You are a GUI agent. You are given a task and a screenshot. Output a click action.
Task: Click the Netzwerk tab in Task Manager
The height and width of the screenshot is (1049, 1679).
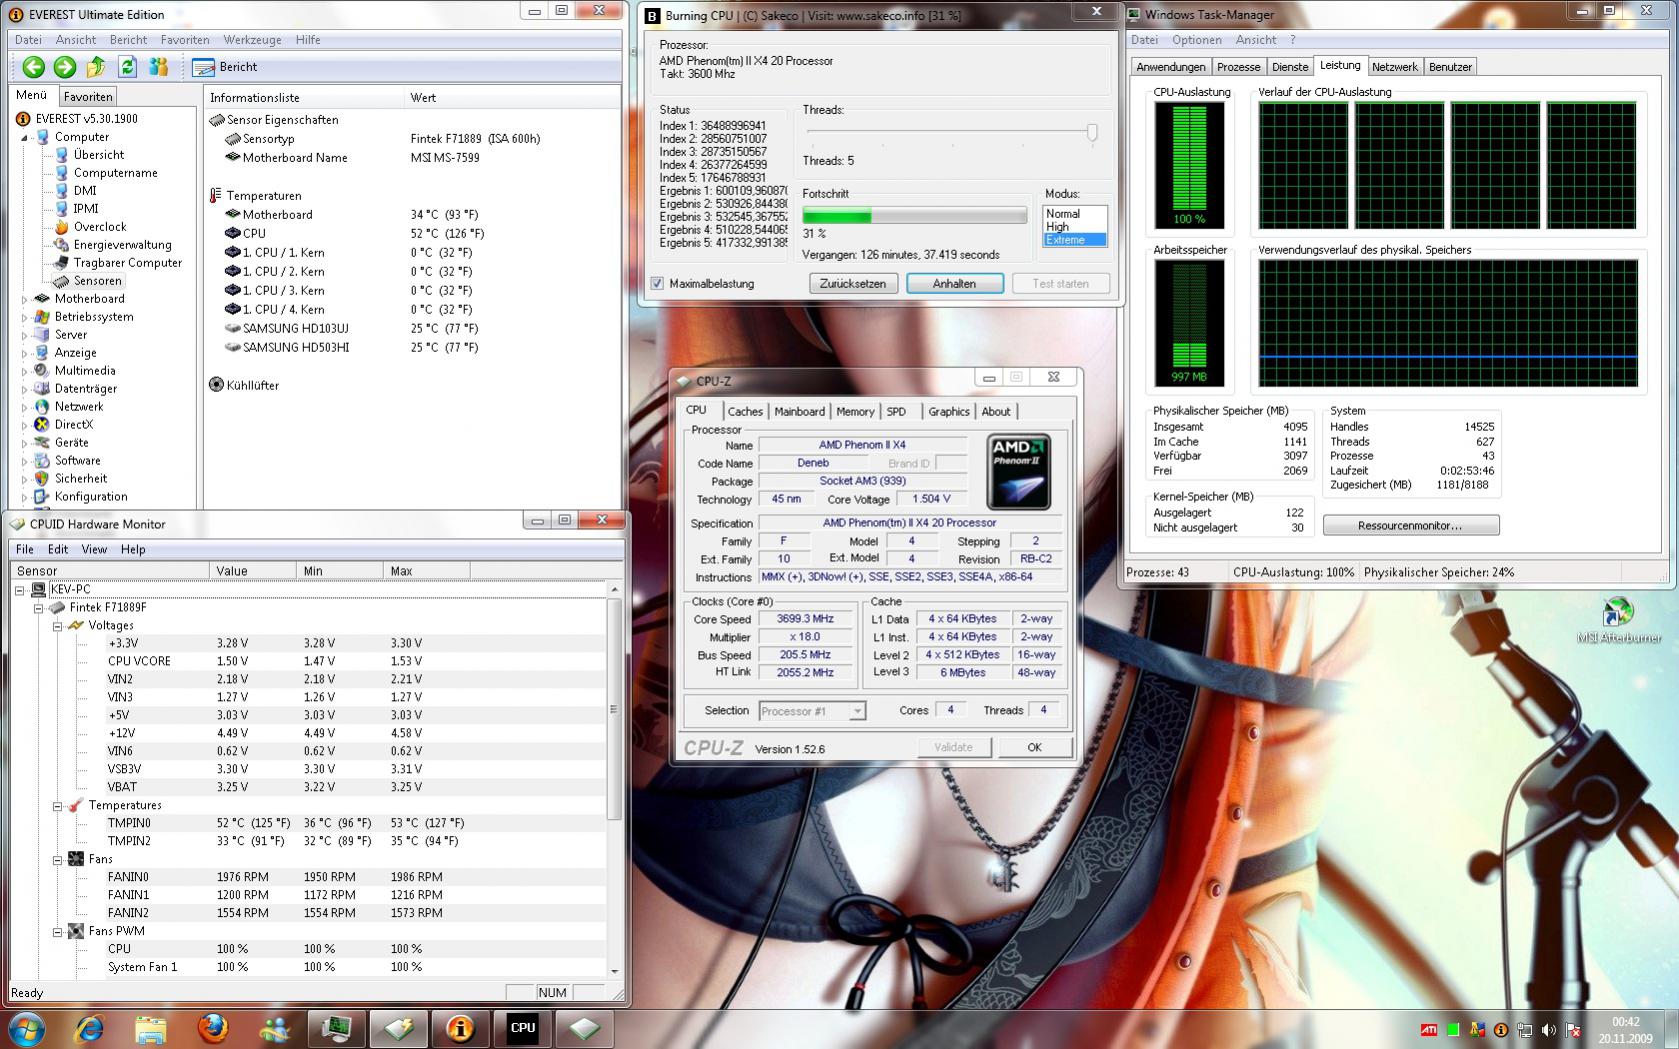(1394, 67)
